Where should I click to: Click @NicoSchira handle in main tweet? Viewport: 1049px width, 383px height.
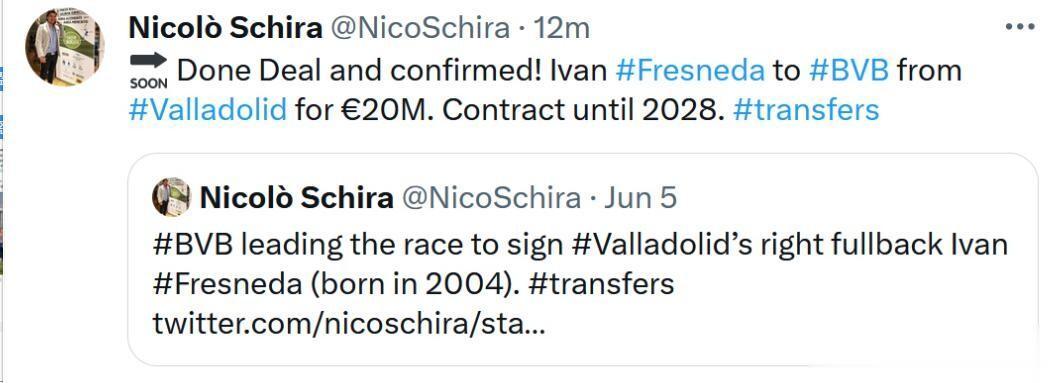click(421, 28)
